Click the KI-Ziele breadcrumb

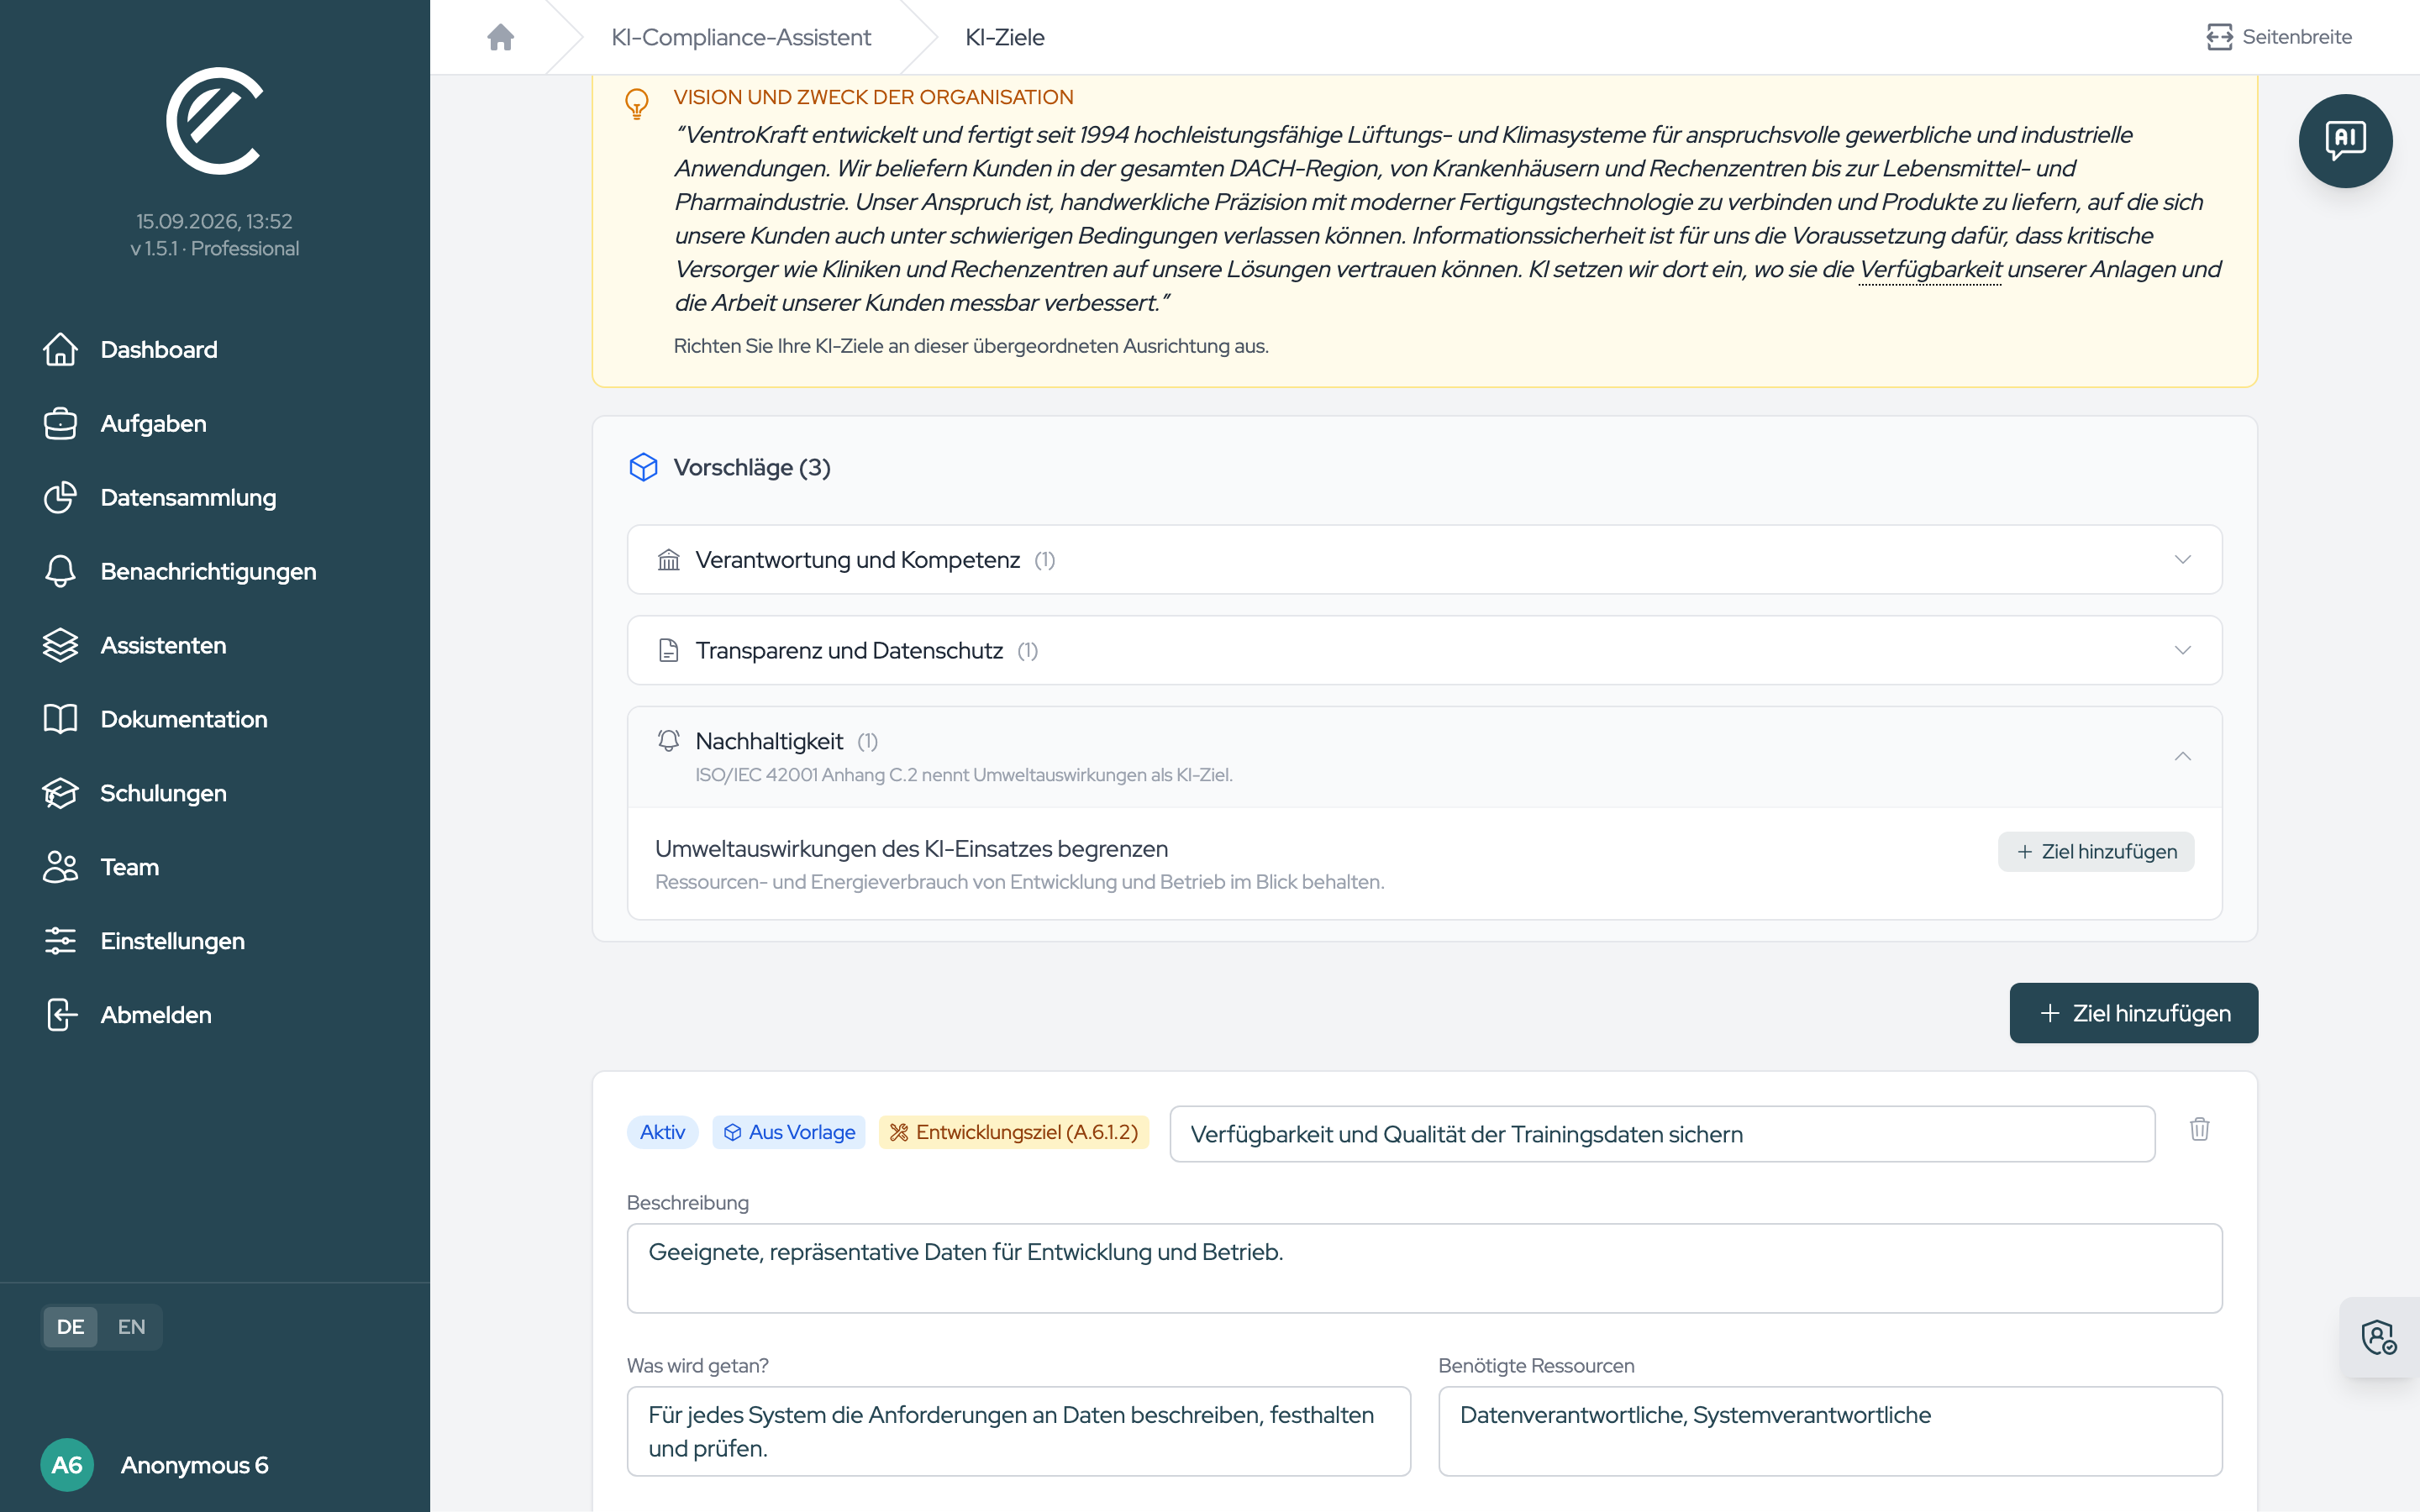(1004, 37)
